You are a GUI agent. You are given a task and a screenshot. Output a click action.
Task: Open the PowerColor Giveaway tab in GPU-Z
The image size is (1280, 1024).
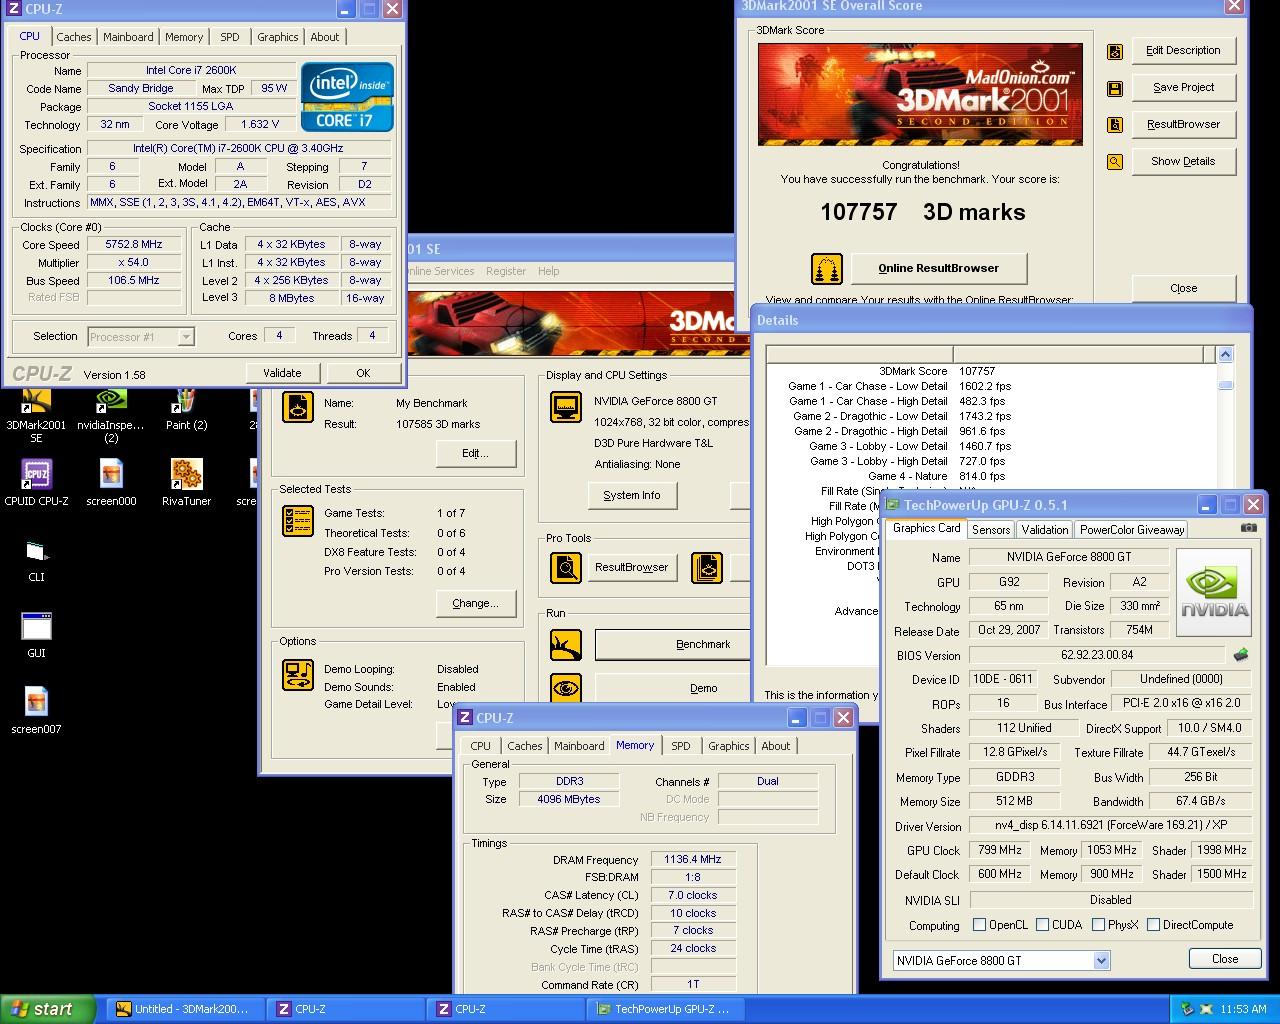(1132, 530)
